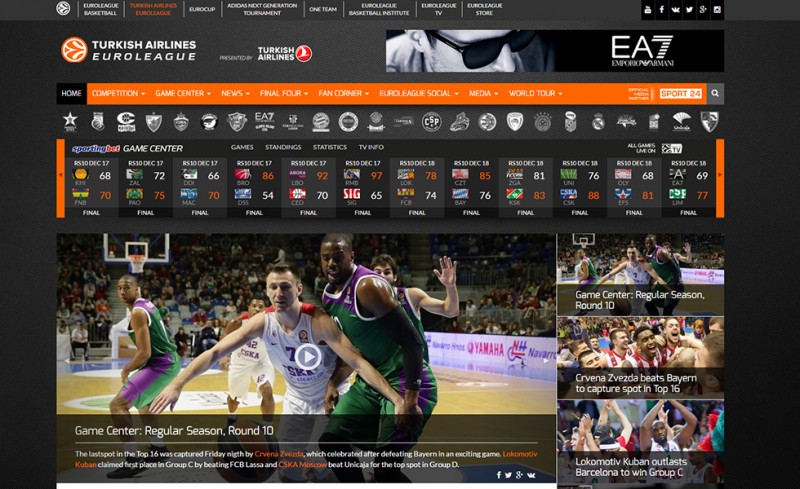Open the Eurocup top link

coord(202,9)
